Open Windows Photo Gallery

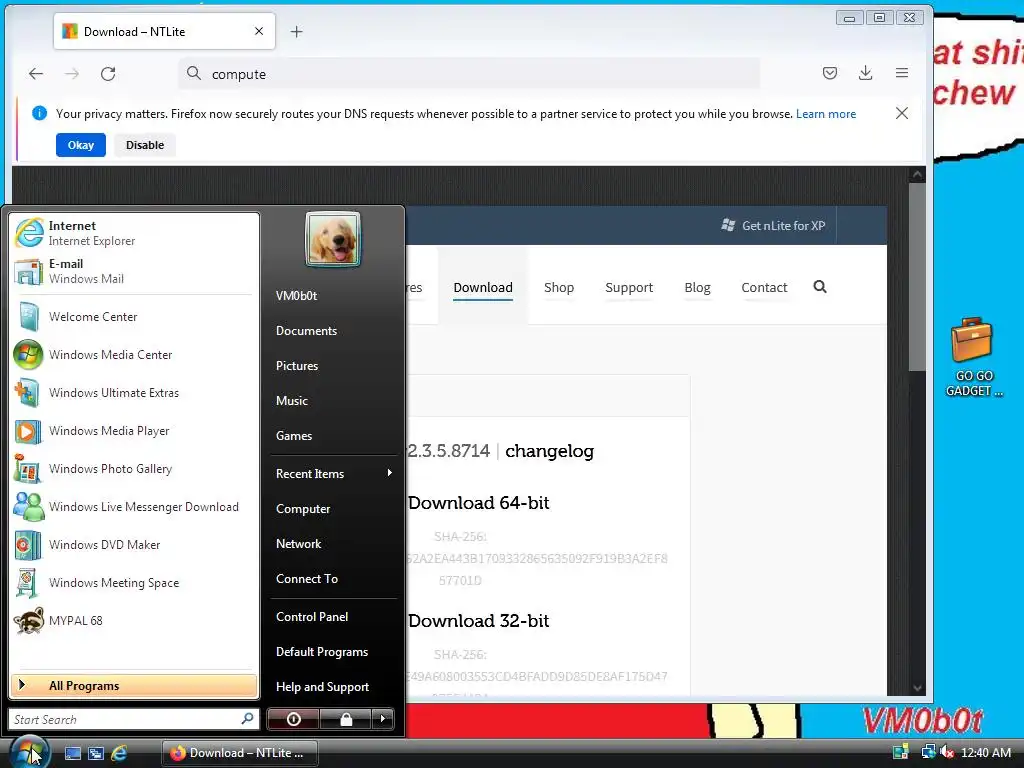(134, 468)
